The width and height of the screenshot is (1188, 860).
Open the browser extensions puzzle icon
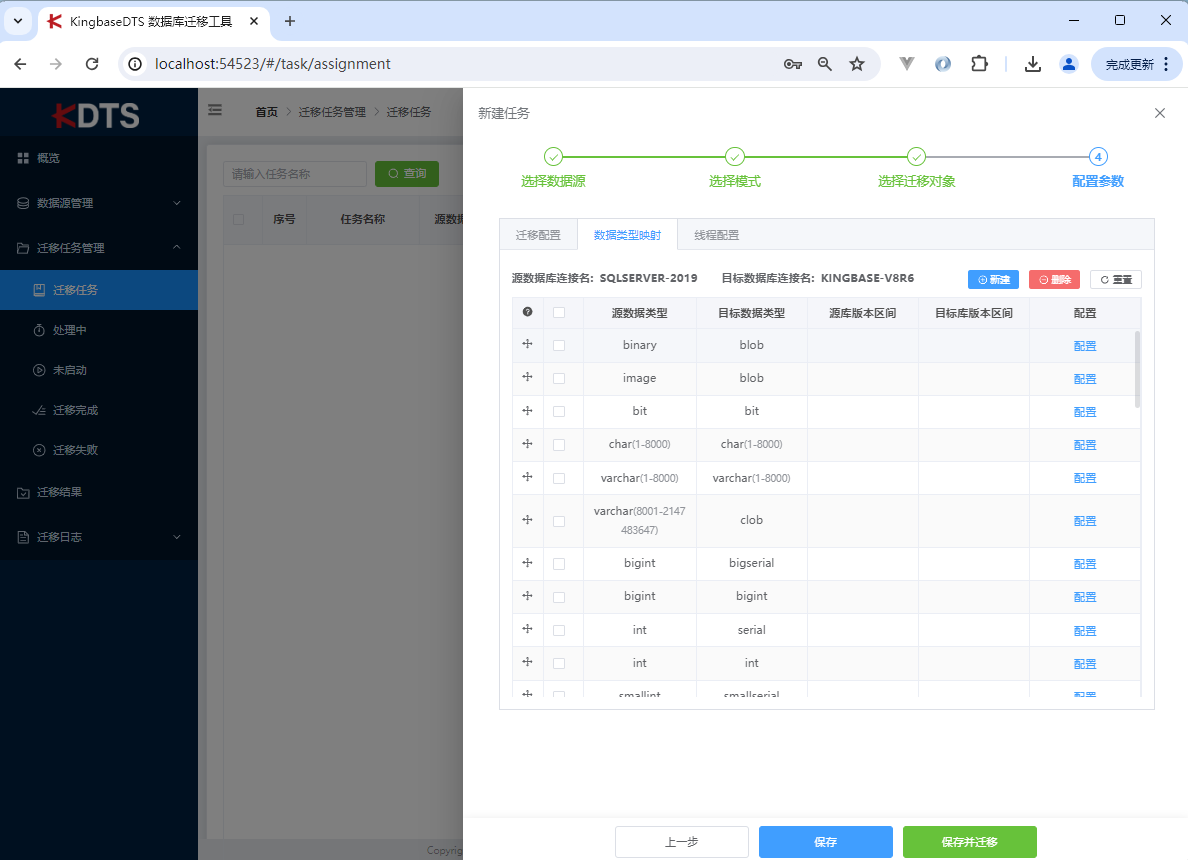[979, 64]
